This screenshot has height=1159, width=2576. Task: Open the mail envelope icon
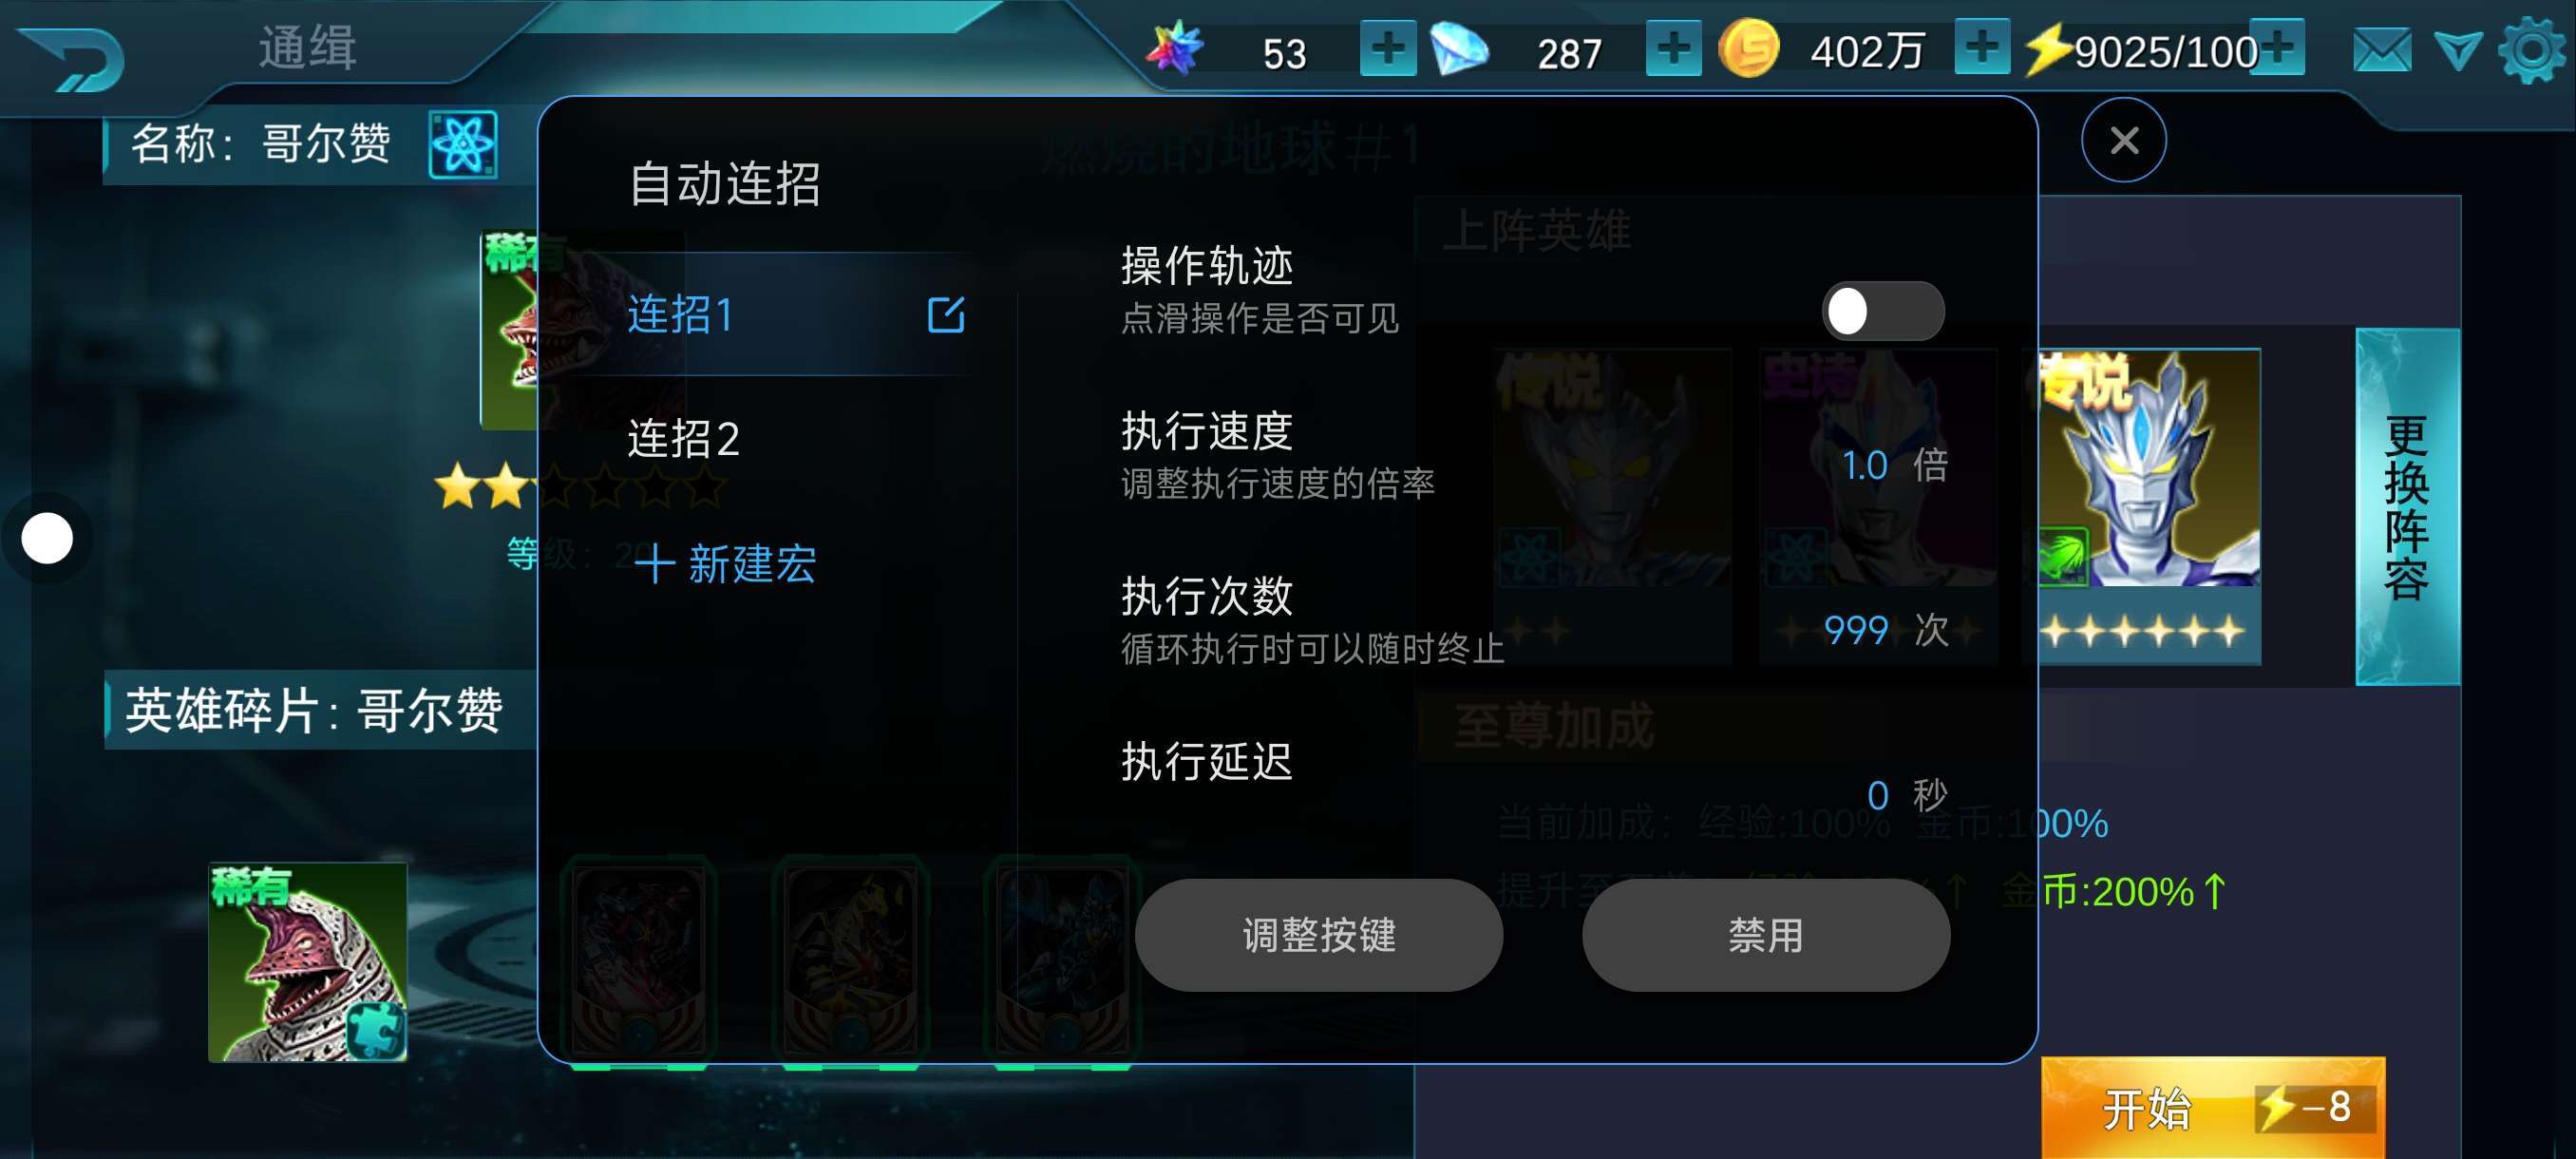pyautogui.click(x=2381, y=50)
